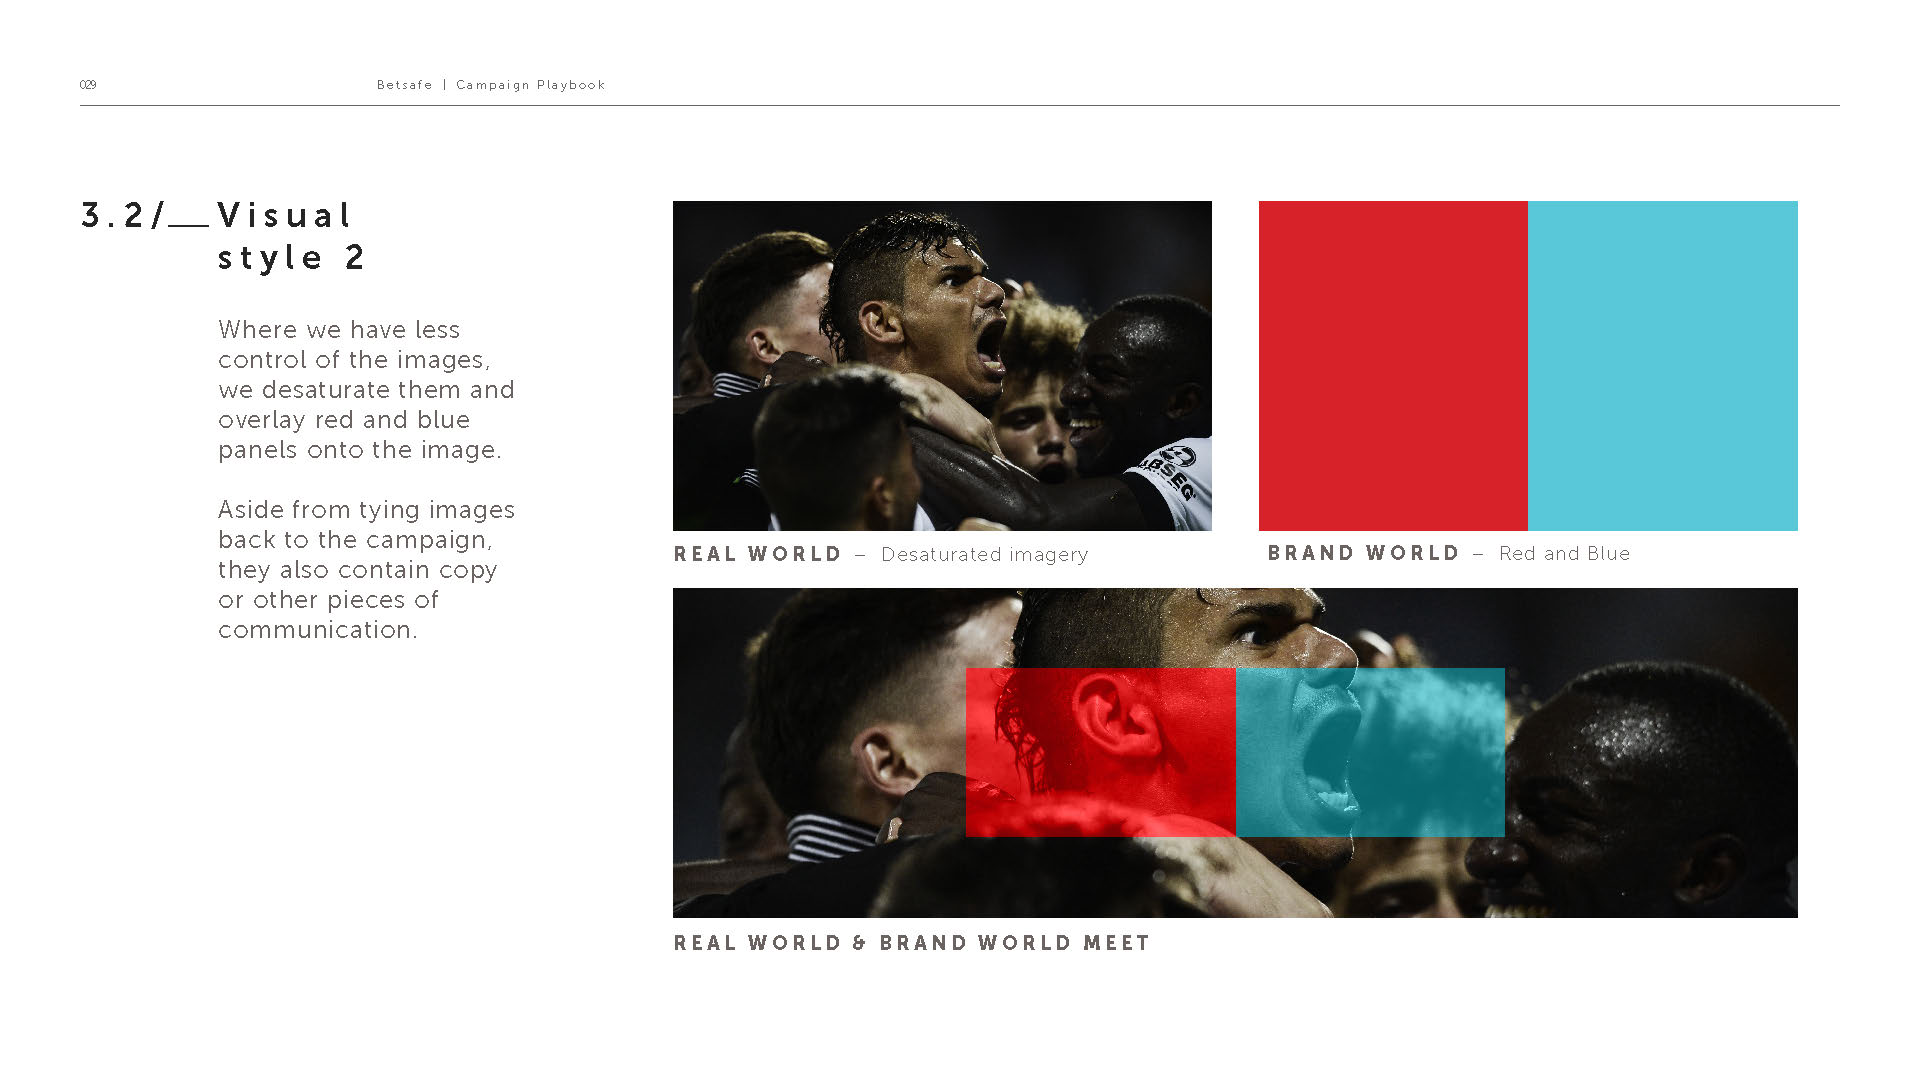Click the teal overlay on the wide image
Screen dimensions: 1920x1080
1370,752
